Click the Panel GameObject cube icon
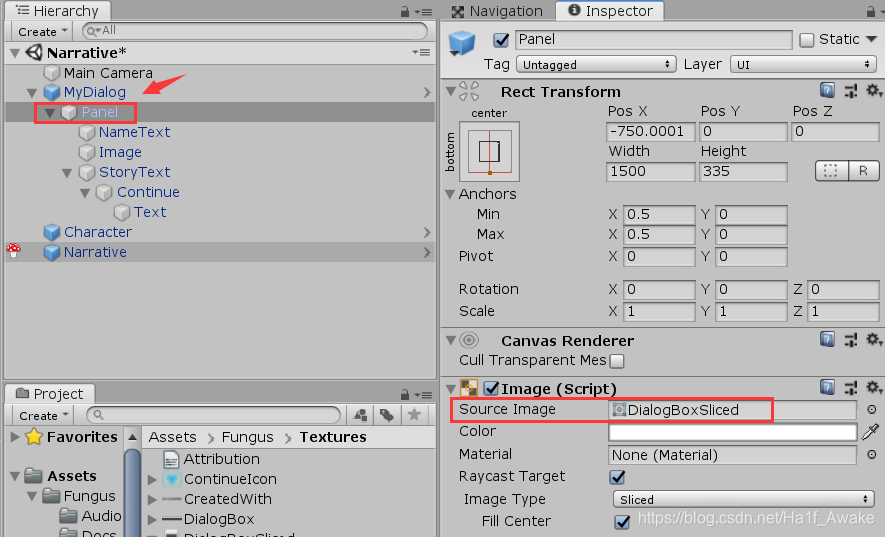Screen dimensions: 885x537 [x=462, y=43]
